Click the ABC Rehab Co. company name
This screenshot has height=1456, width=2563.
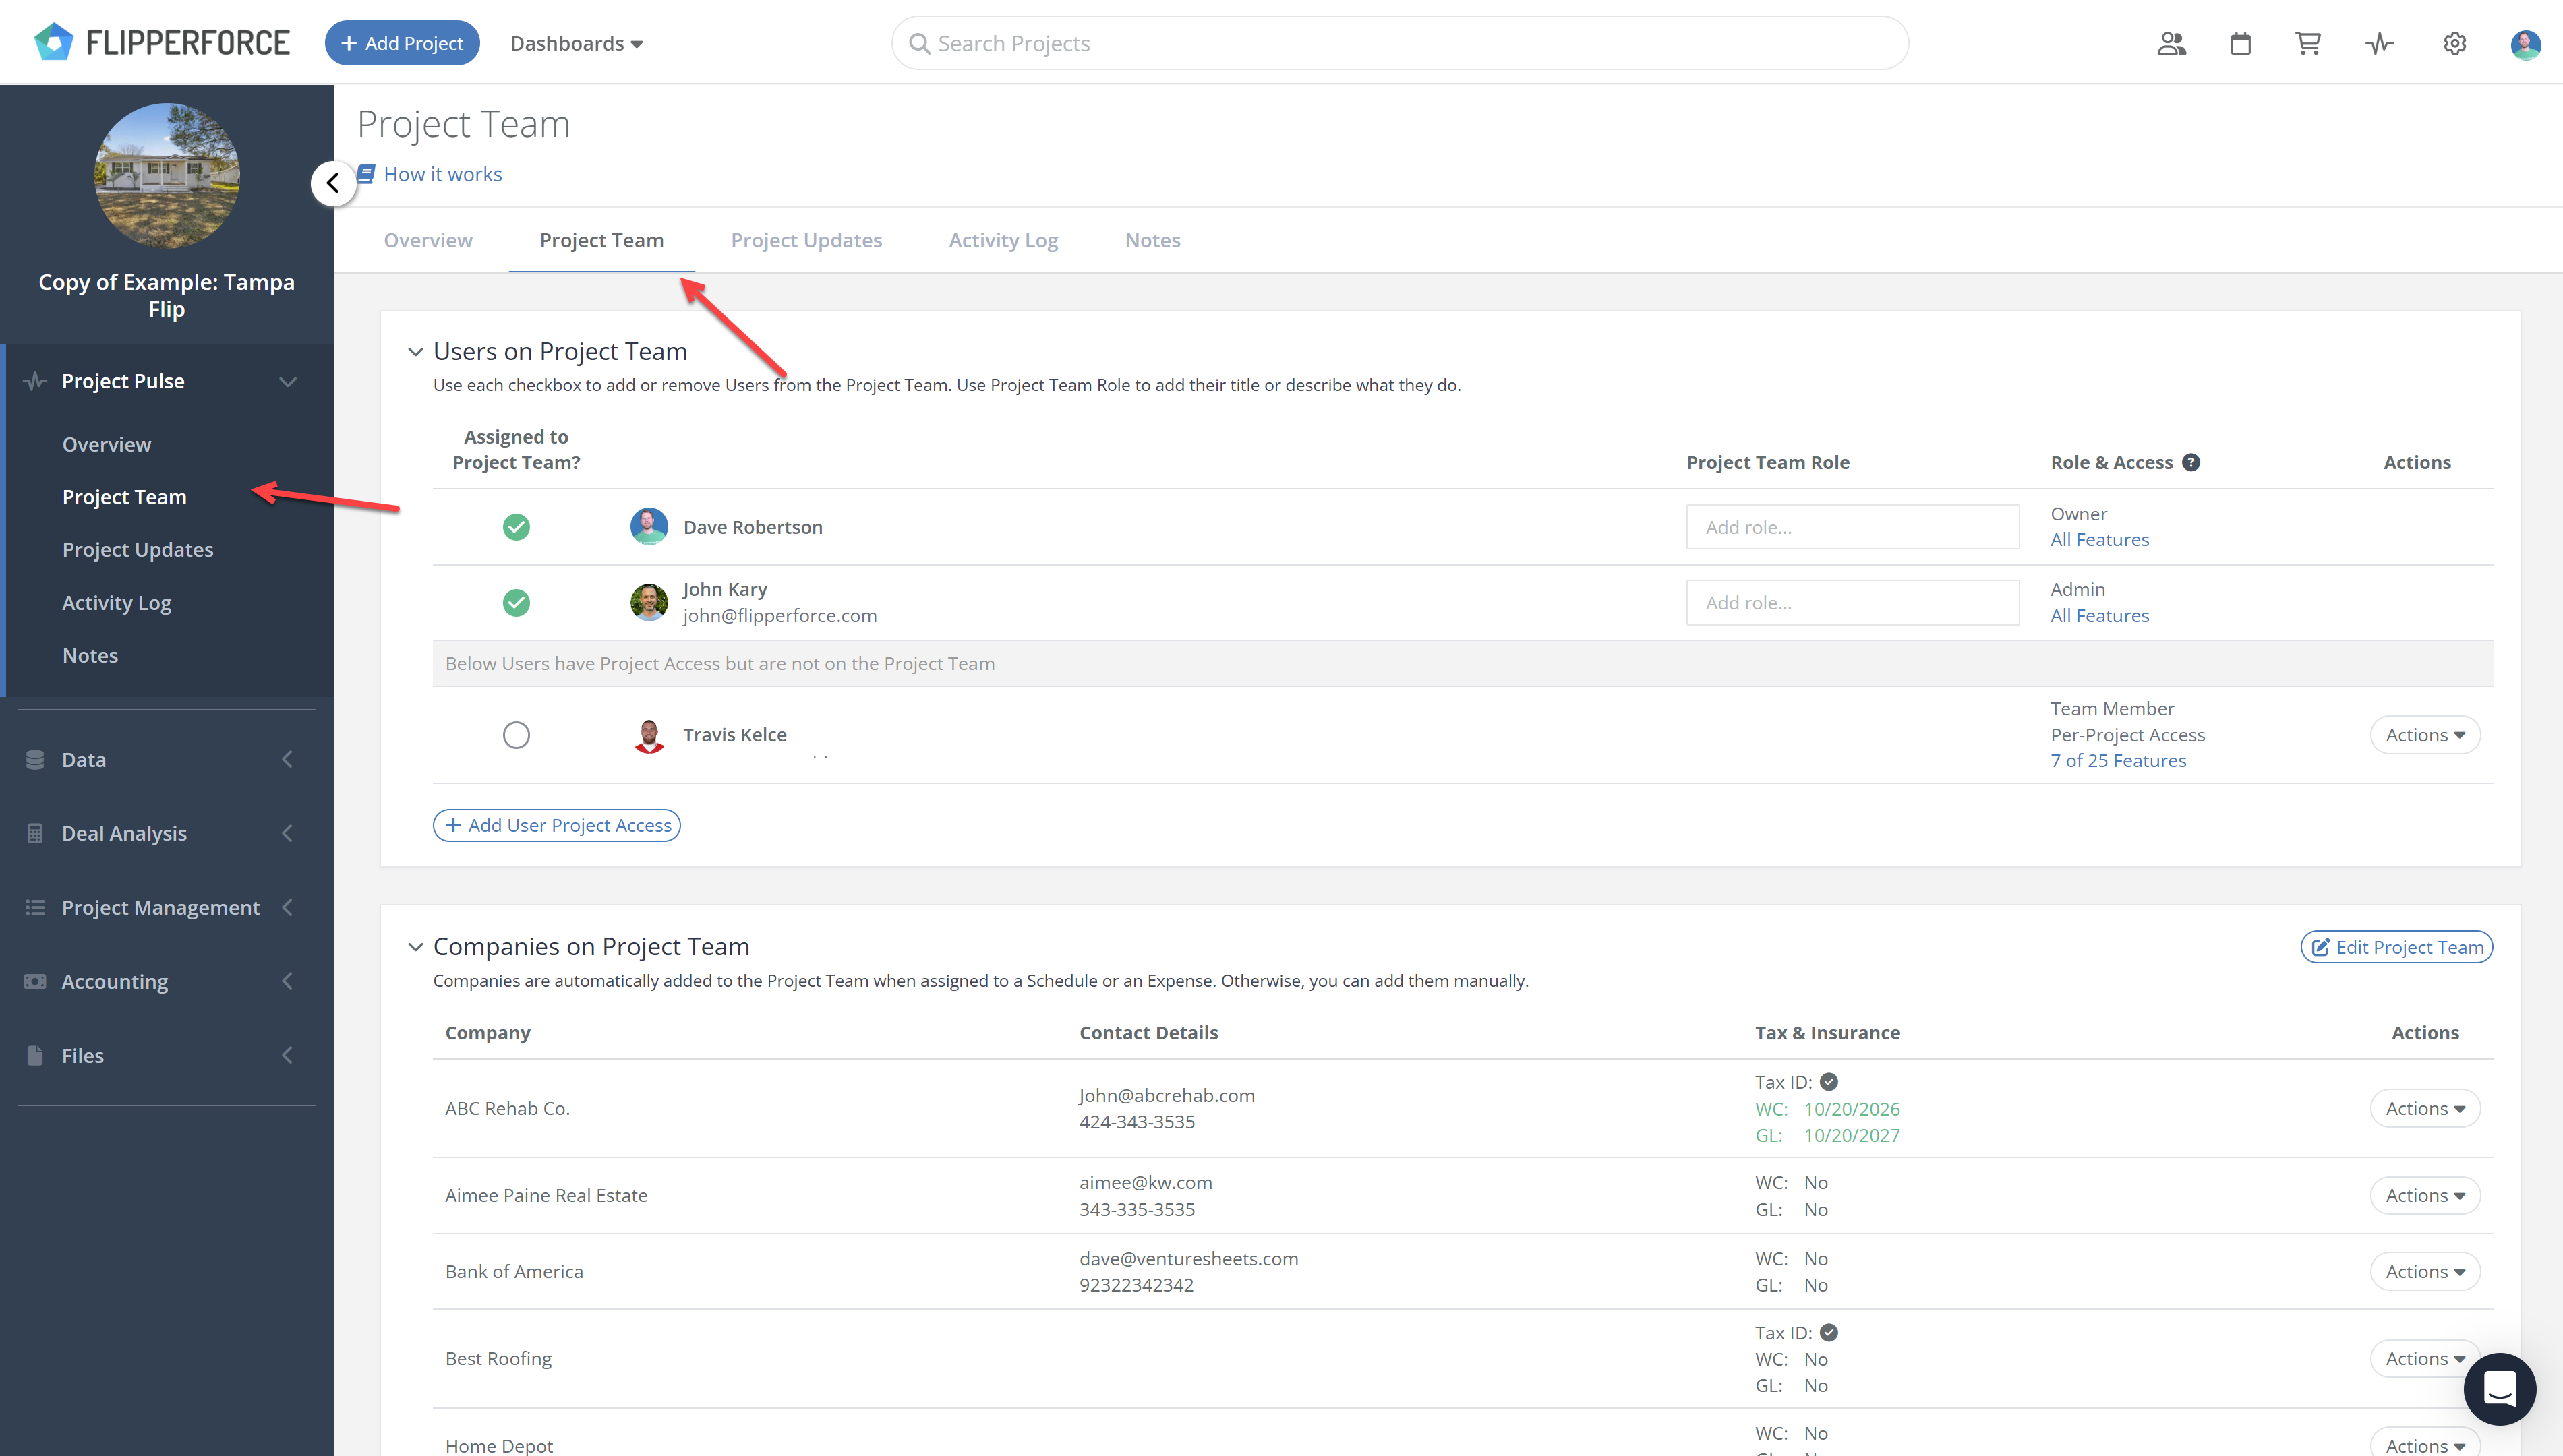coord(507,1108)
